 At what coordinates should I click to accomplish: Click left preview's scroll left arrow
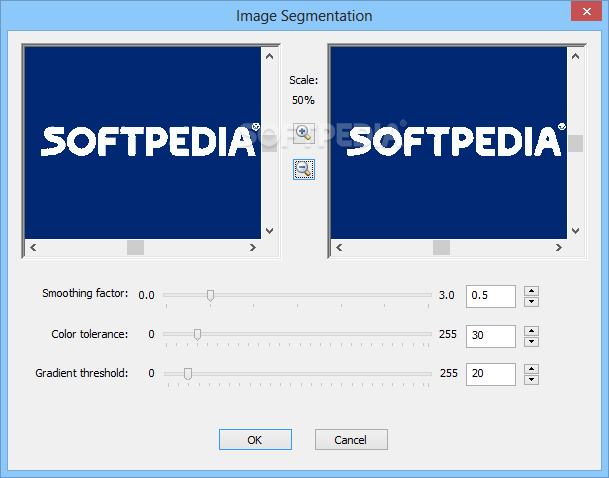coord(33,247)
